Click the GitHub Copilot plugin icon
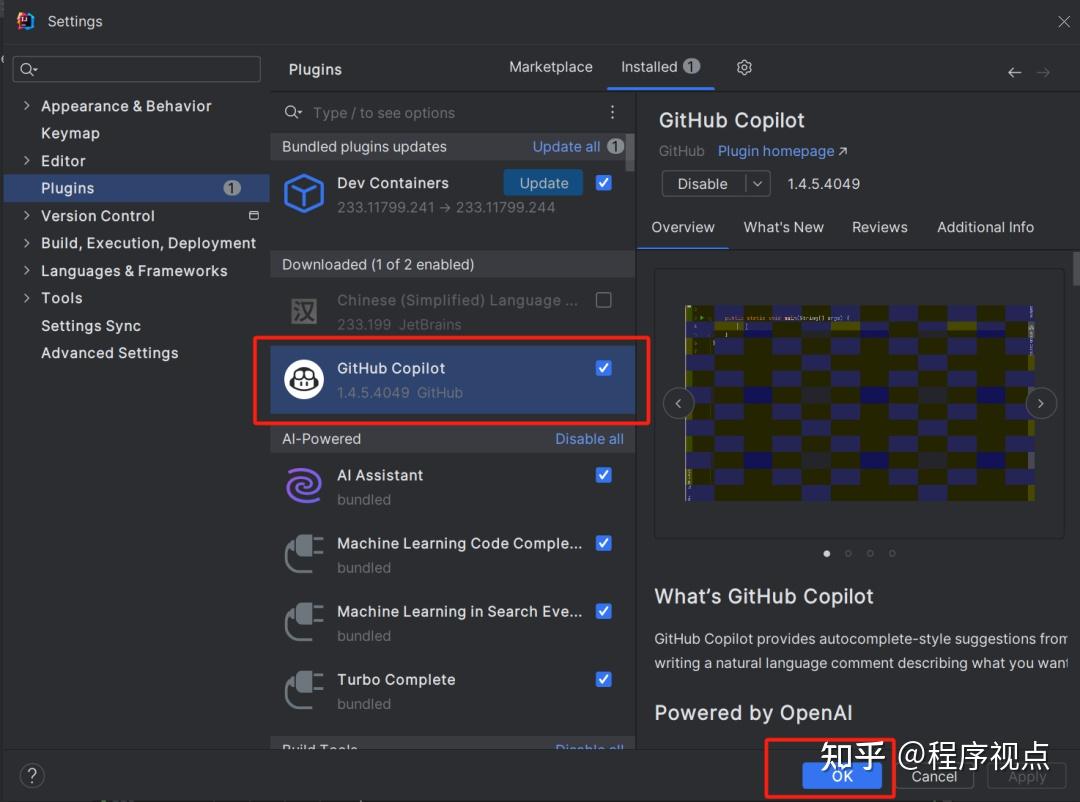1080x802 pixels. 304,379
